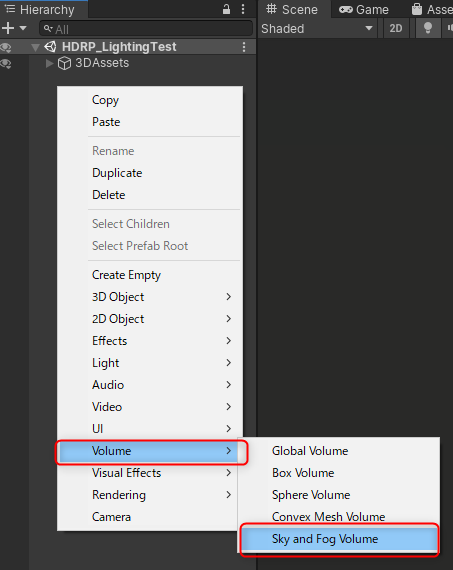
Task: Open the Shaded draw mode dropdown
Action: coord(317,28)
